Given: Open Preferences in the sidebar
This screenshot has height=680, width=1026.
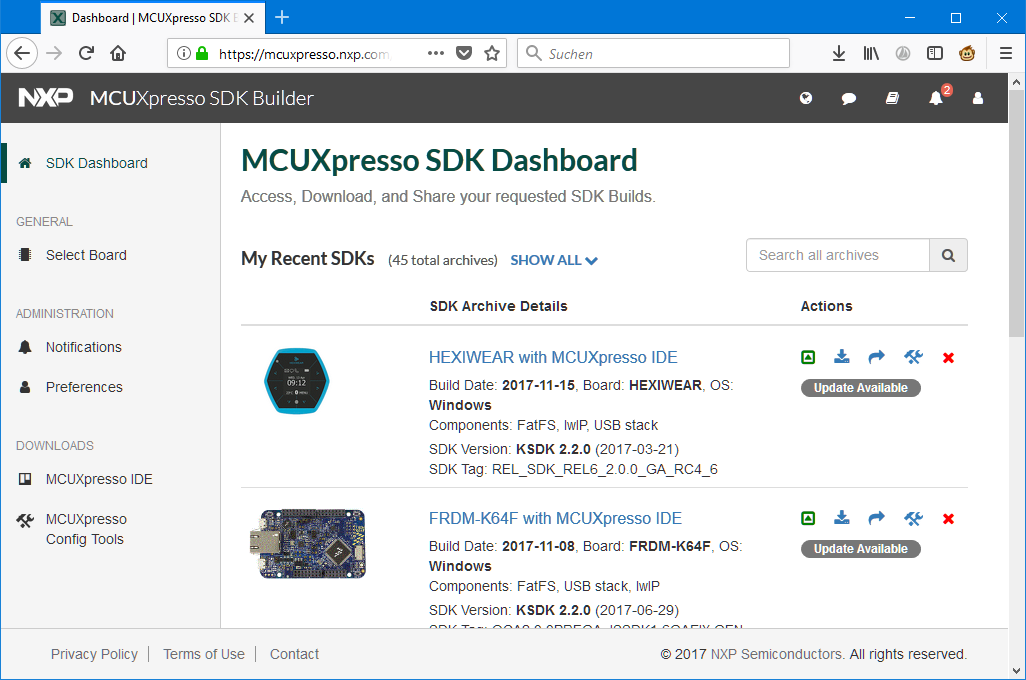Looking at the screenshot, I should (84, 387).
